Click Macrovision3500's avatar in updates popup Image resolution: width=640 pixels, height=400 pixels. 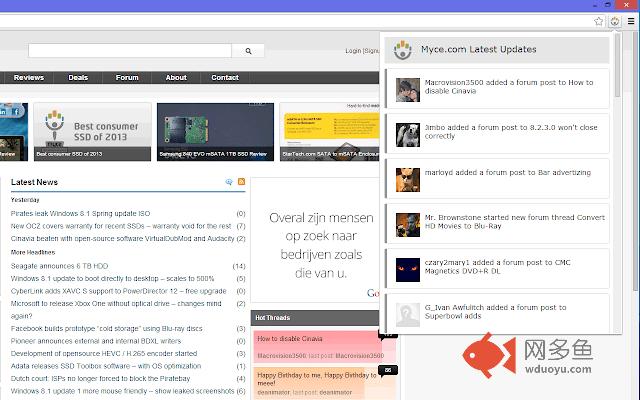click(x=408, y=90)
